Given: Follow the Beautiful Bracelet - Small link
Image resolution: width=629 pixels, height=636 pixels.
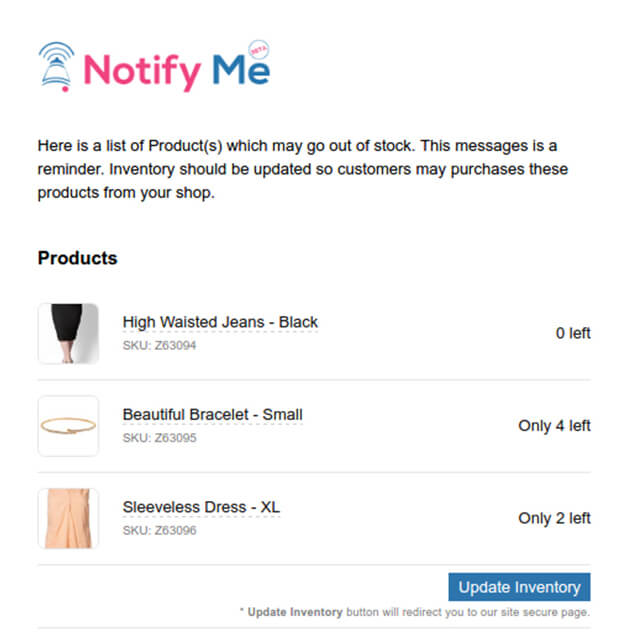Looking at the screenshot, I should [212, 414].
